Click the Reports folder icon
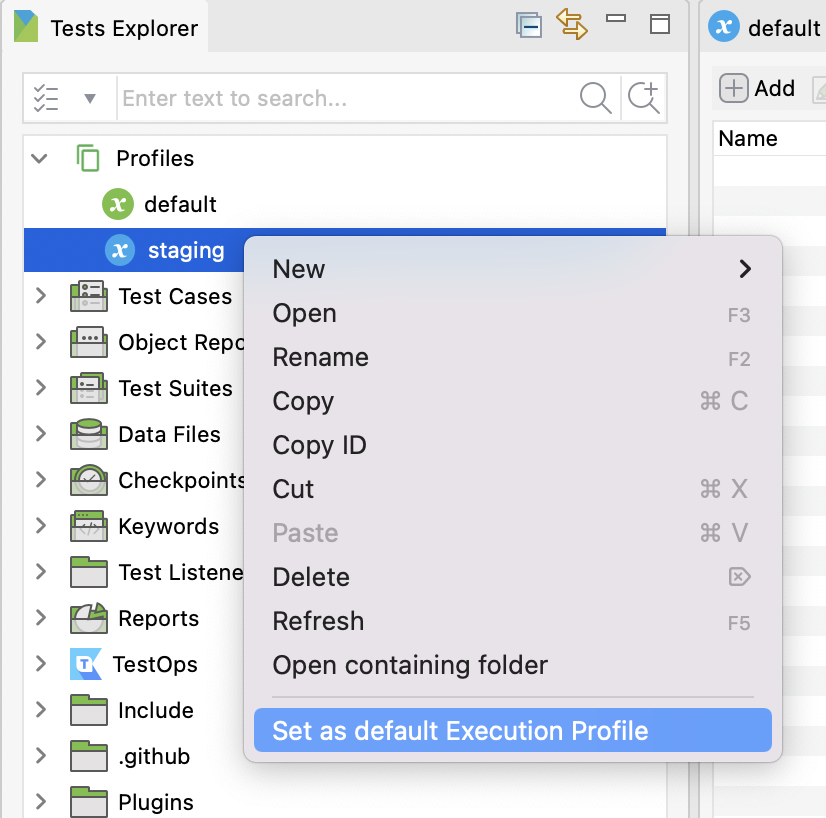The width and height of the screenshot is (826, 818). pyautogui.click(x=89, y=619)
